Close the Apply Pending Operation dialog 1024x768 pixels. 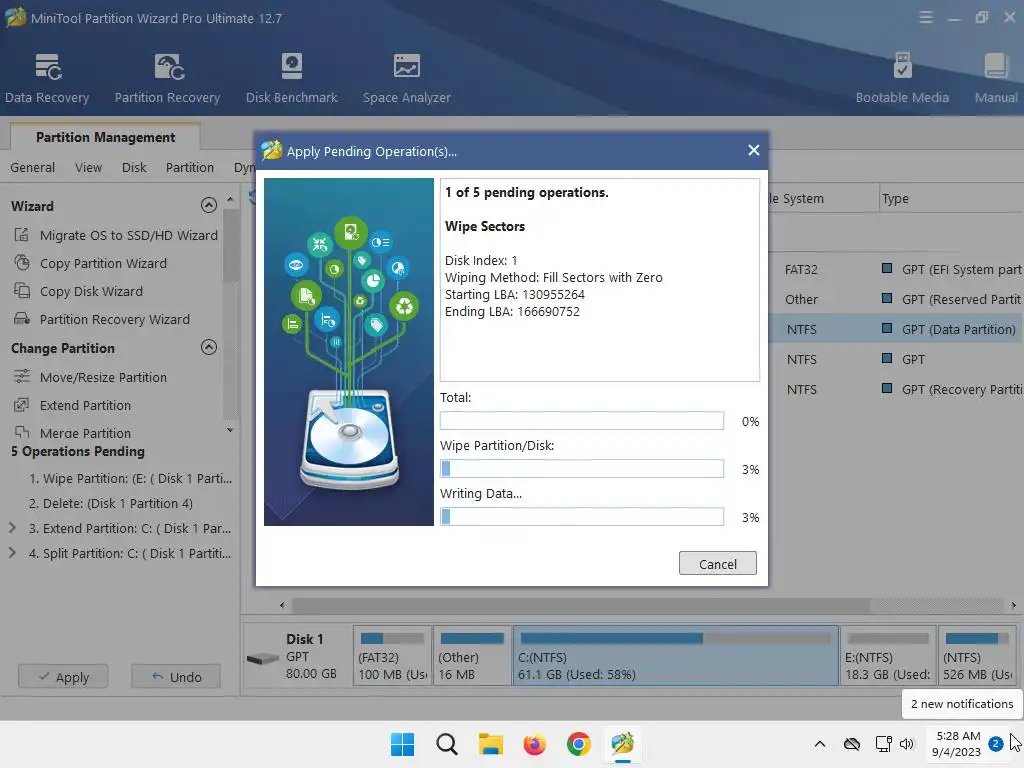click(x=753, y=151)
